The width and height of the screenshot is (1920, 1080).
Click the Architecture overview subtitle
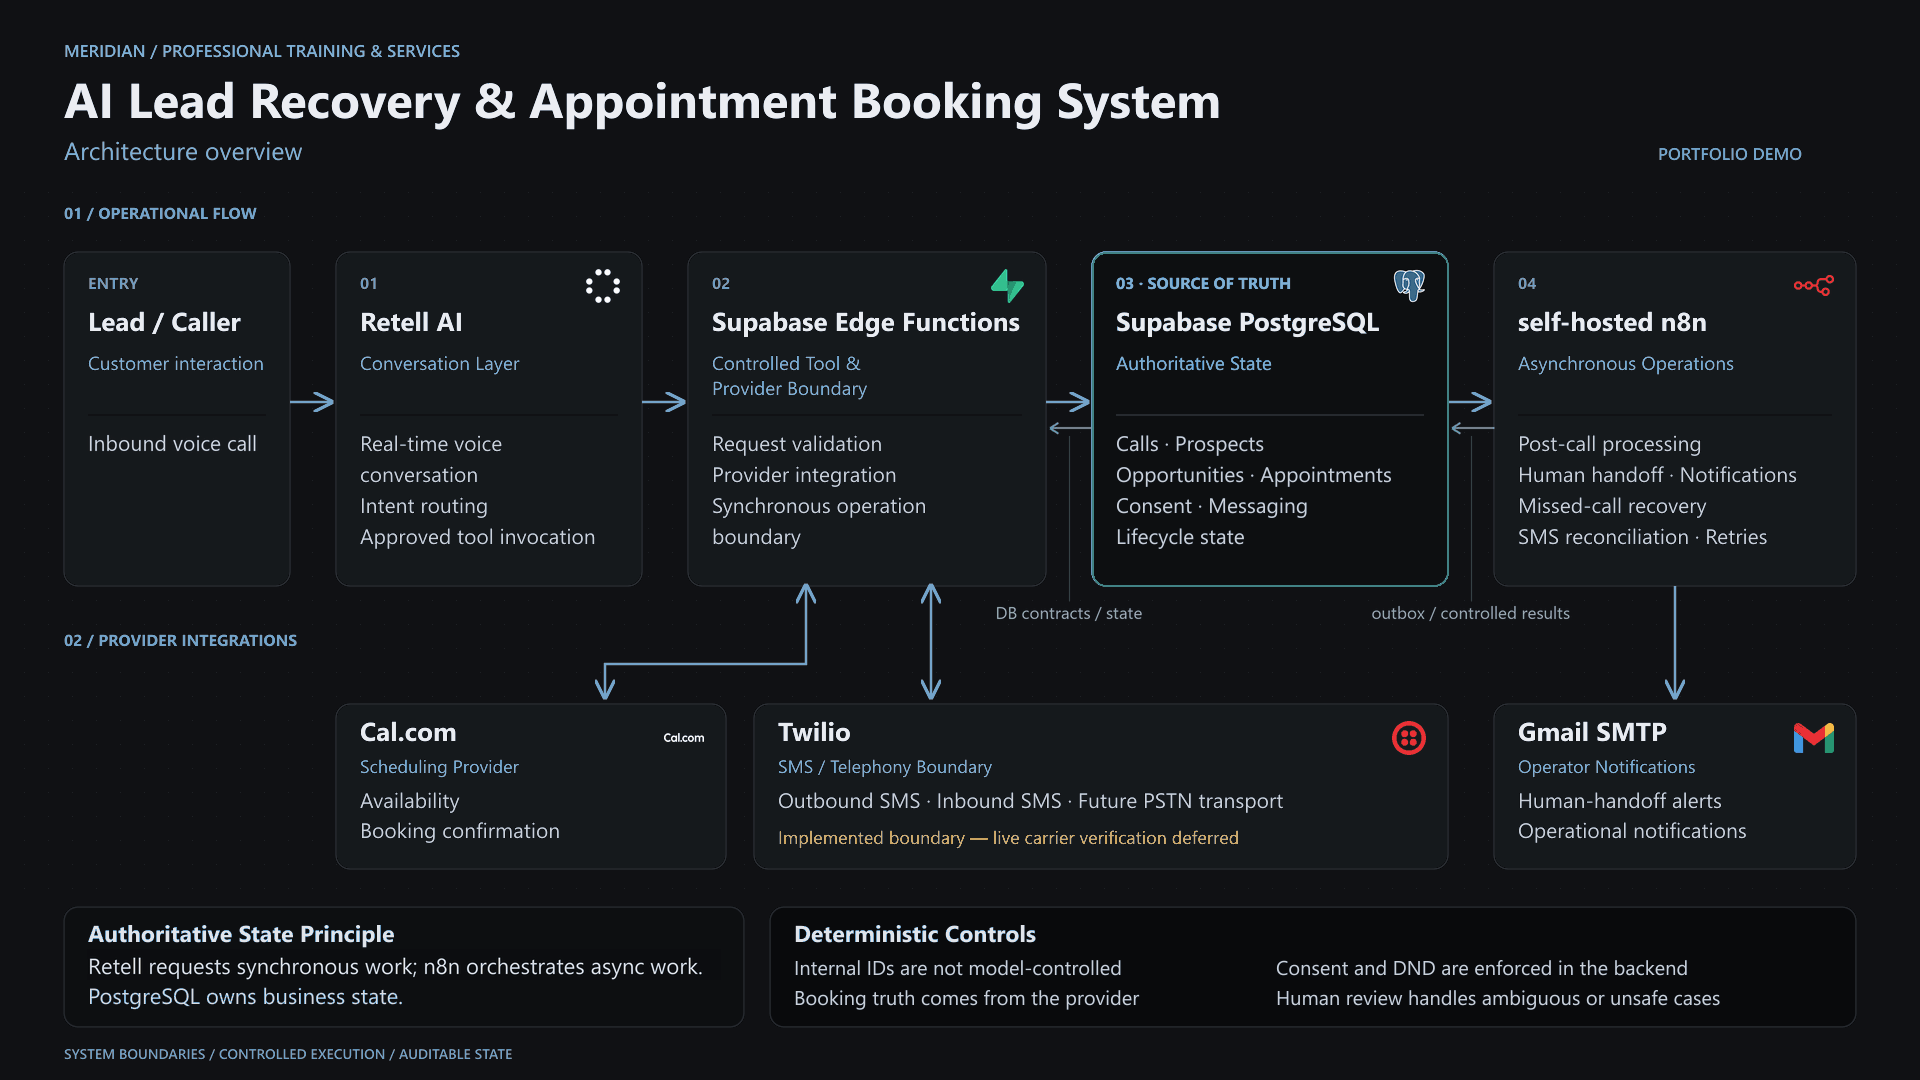pyautogui.click(x=183, y=152)
